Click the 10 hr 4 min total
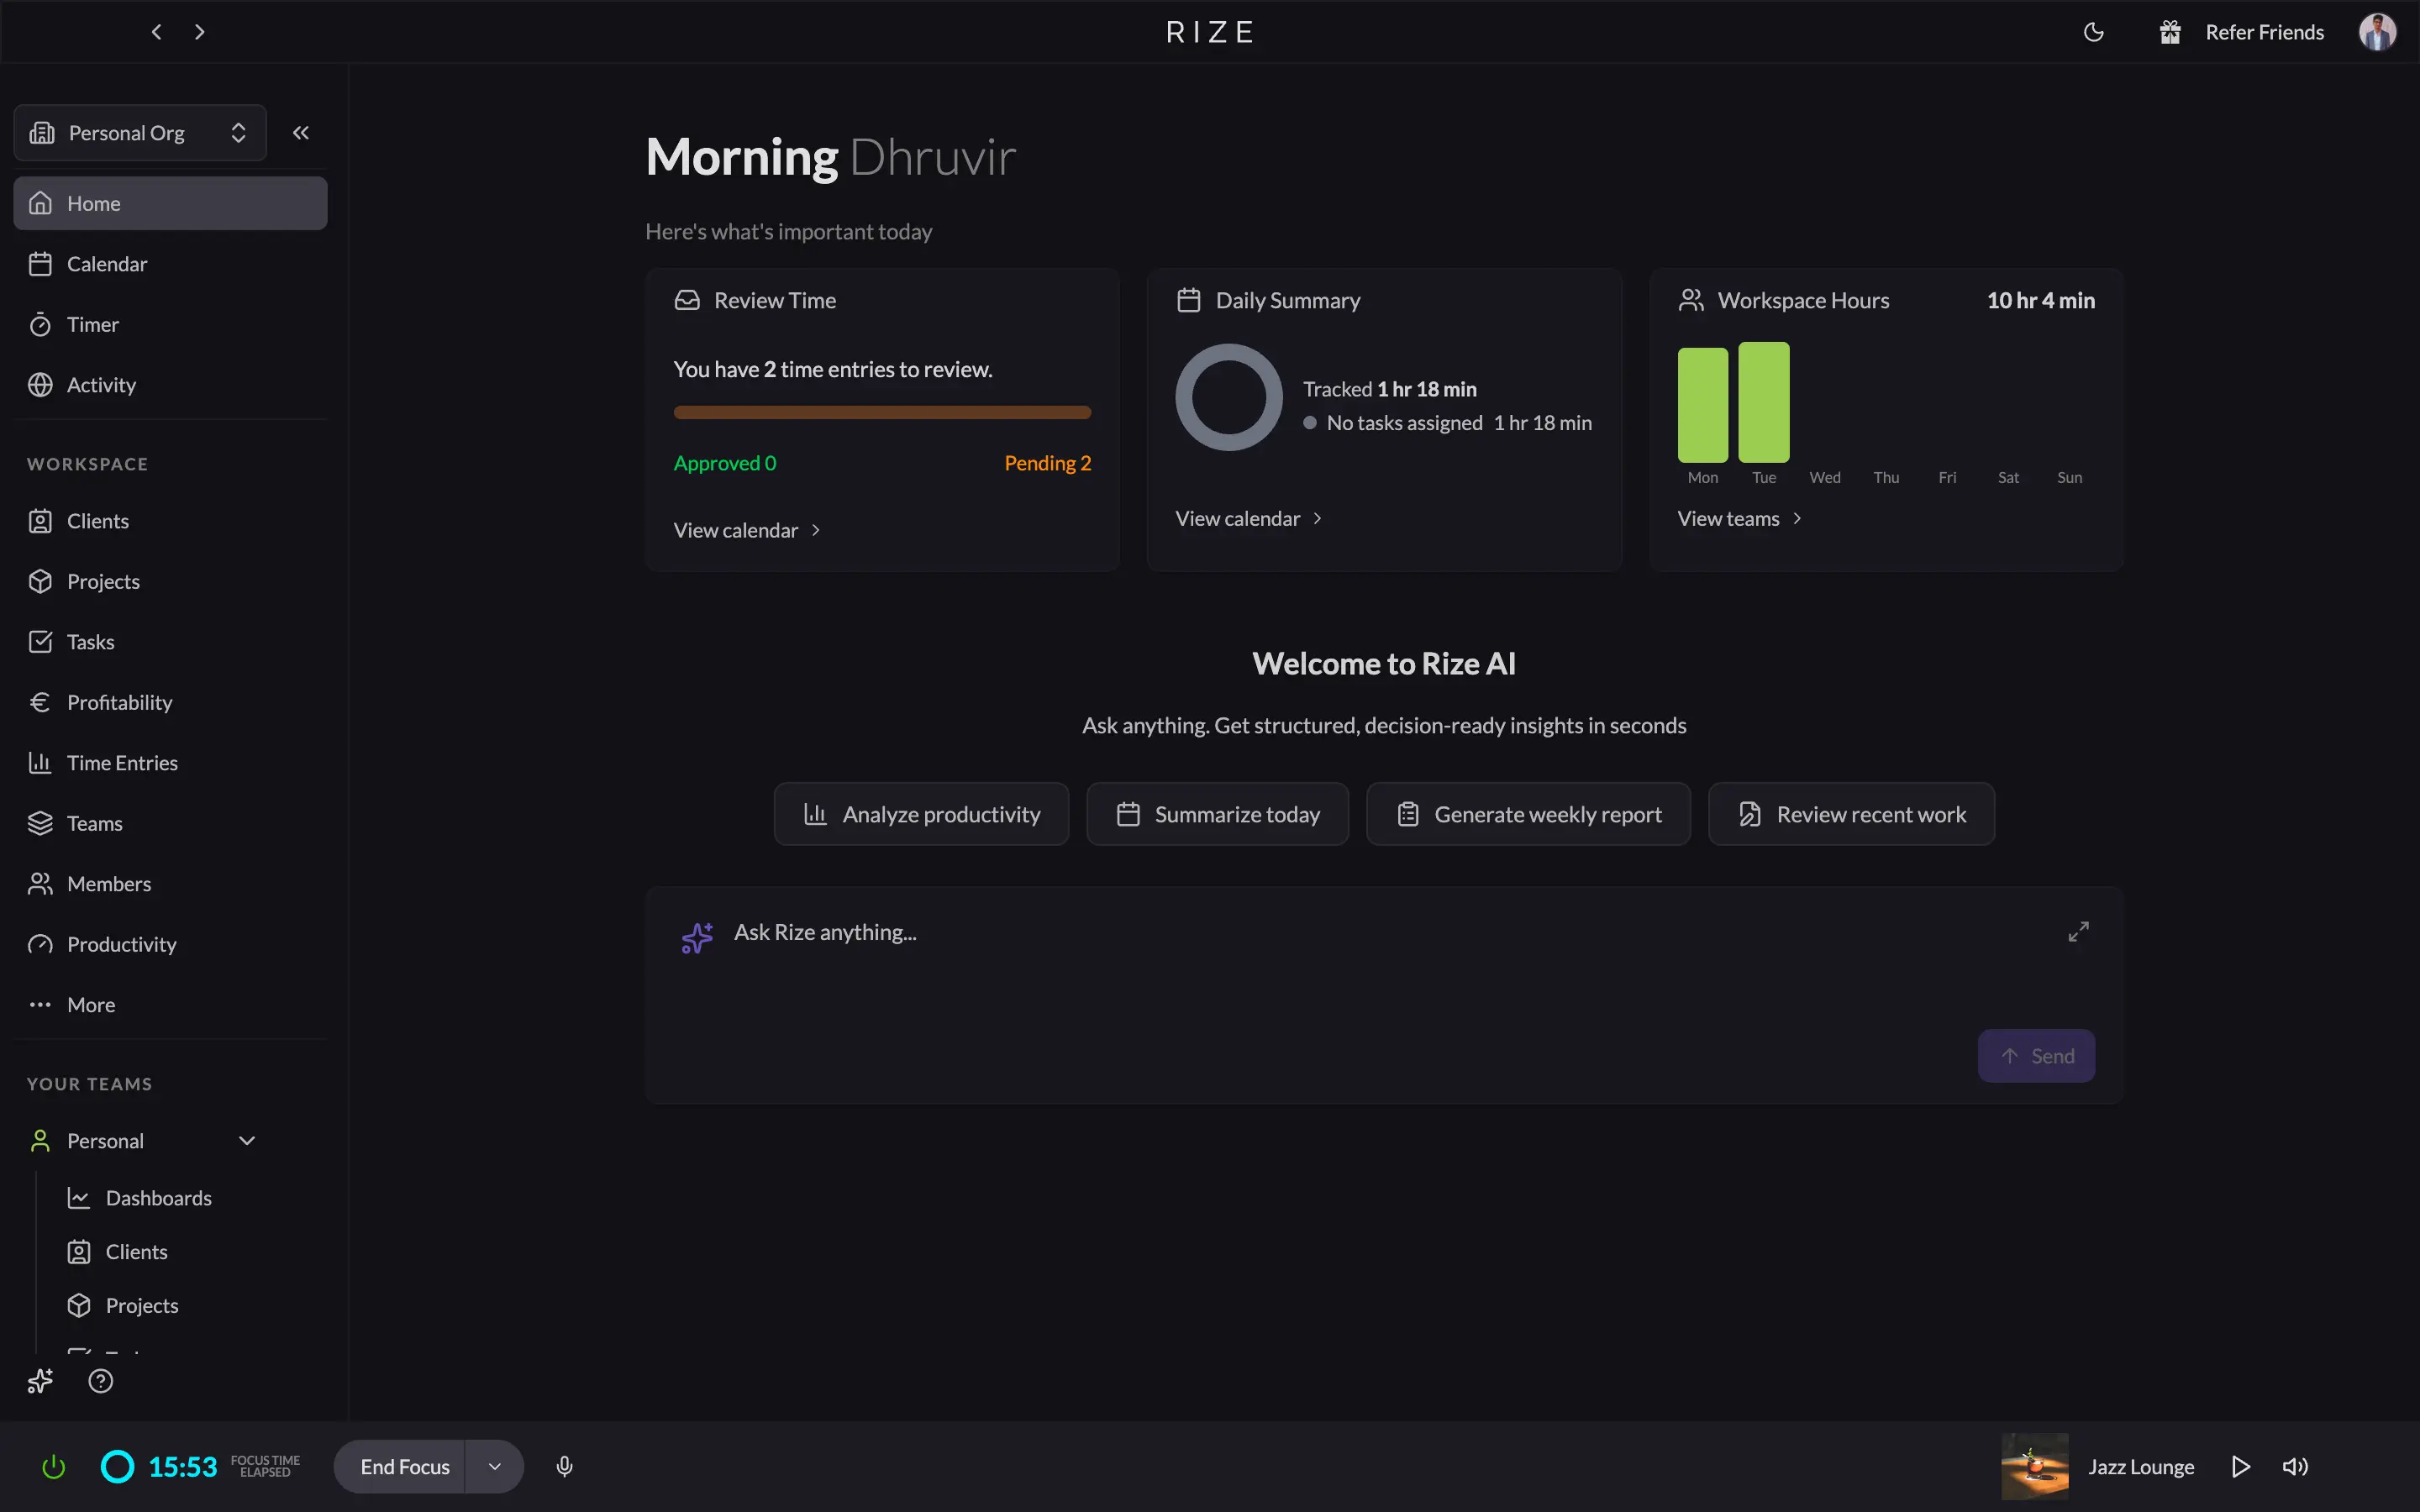Screen dimensions: 2420x1512 coord(2040,300)
